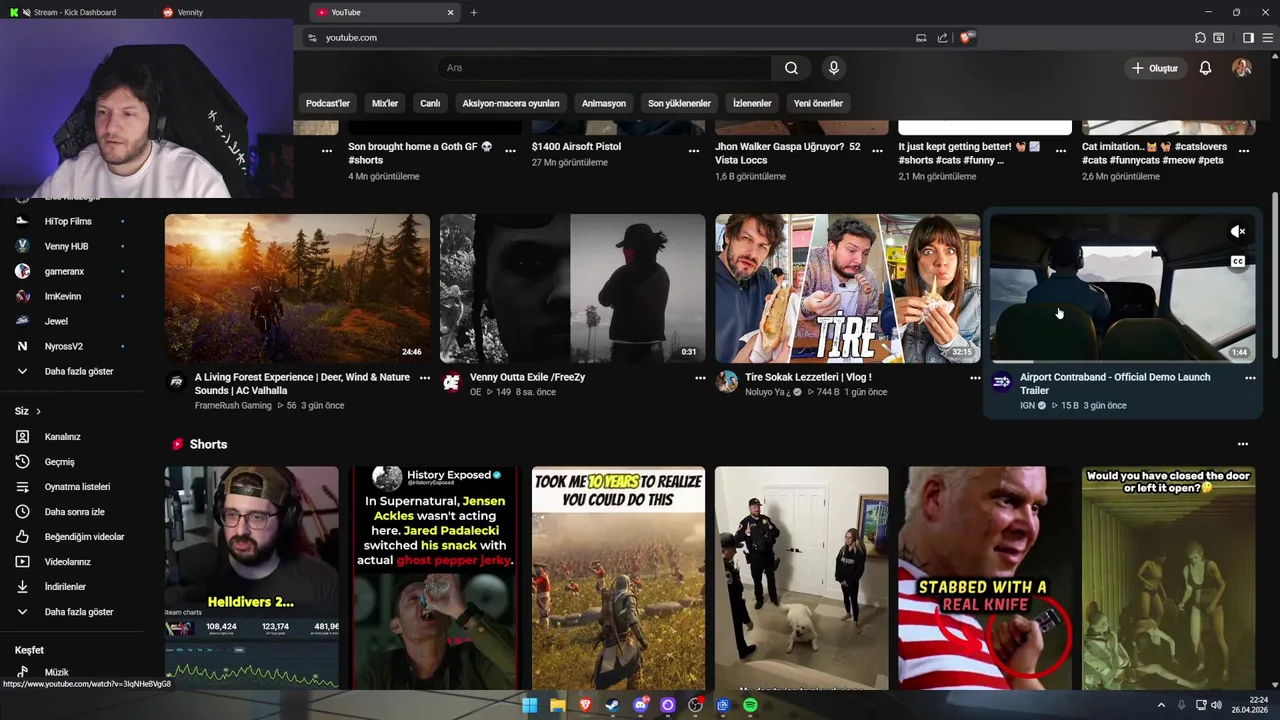Unmute the Airport Contraband preview
Screen dimensions: 1280x720
1238,232
